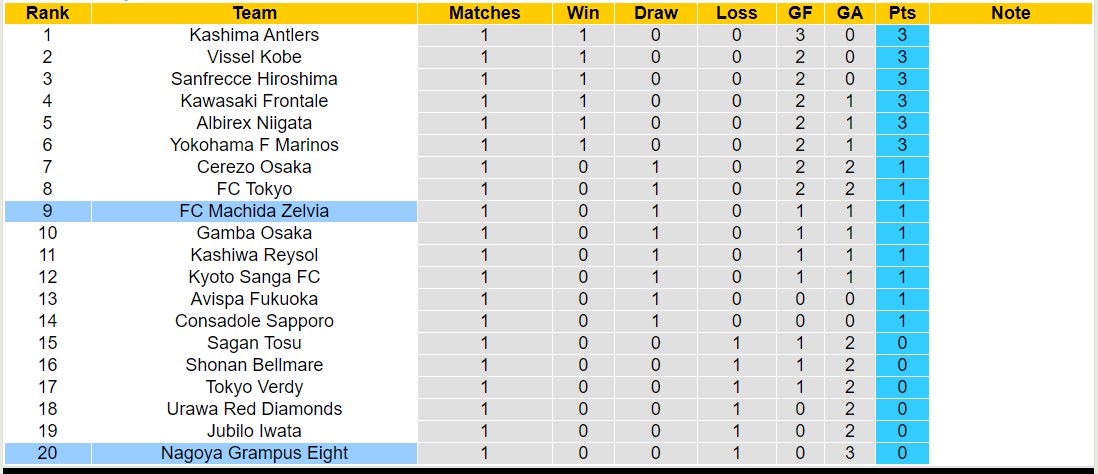The width and height of the screenshot is (1098, 474).
Task: Click the Jubilo Iwata team name
Action: tap(254, 431)
